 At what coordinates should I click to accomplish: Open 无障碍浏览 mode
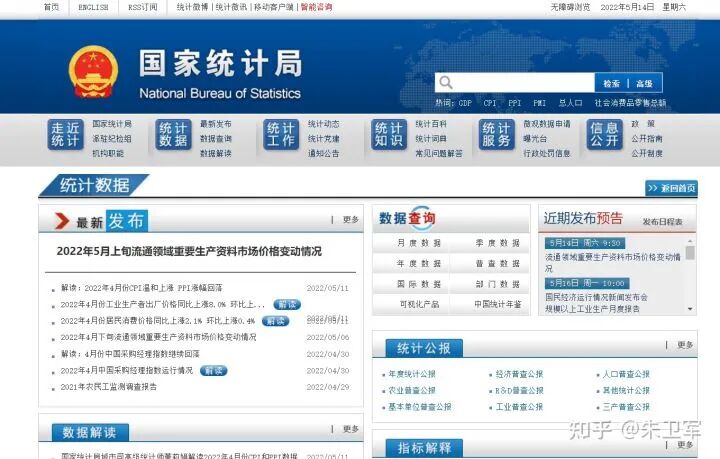point(570,7)
